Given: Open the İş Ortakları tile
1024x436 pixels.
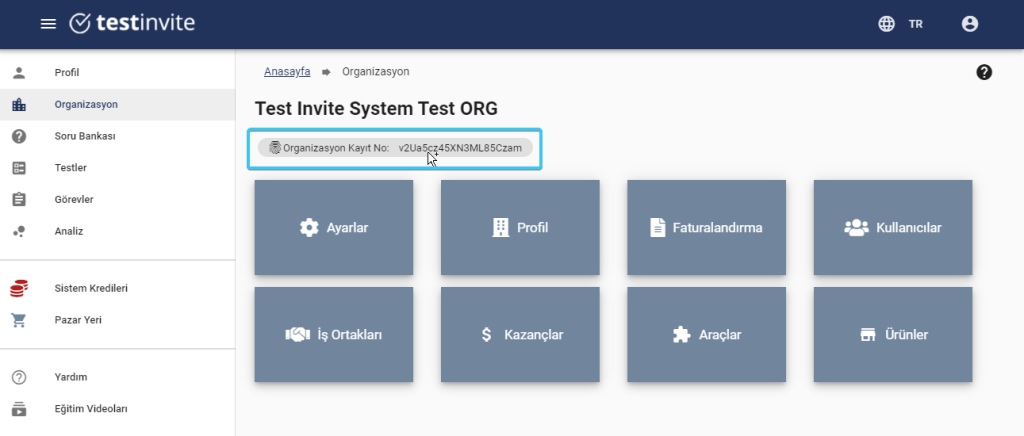Looking at the screenshot, I should point(334,334).
